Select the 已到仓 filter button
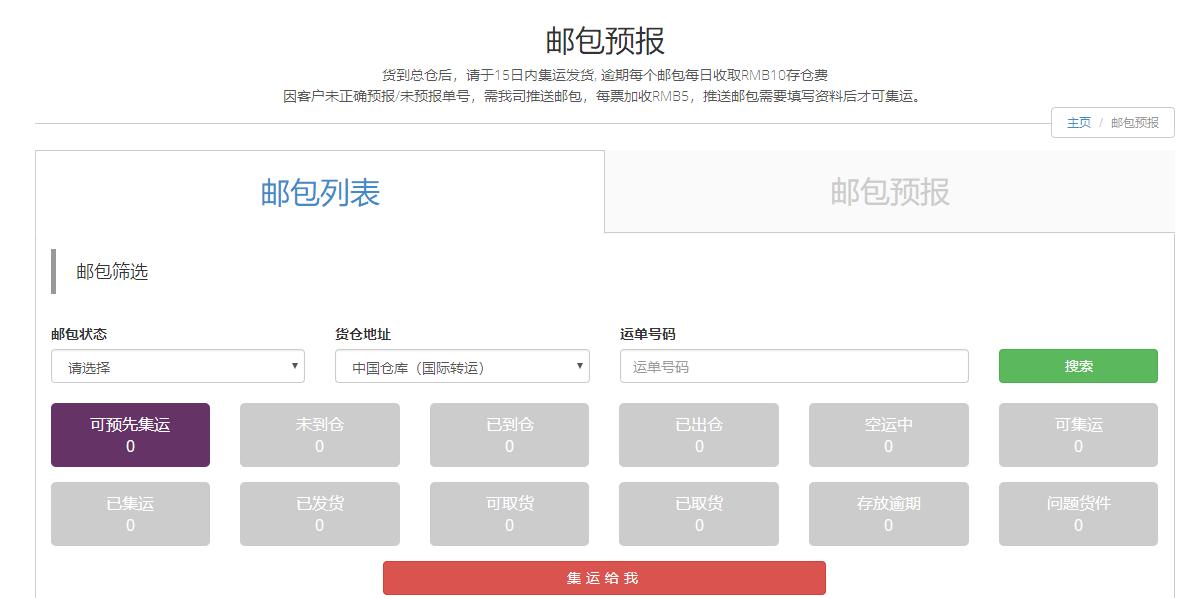This screenshot has height=598, width=1202. point(509,435)
